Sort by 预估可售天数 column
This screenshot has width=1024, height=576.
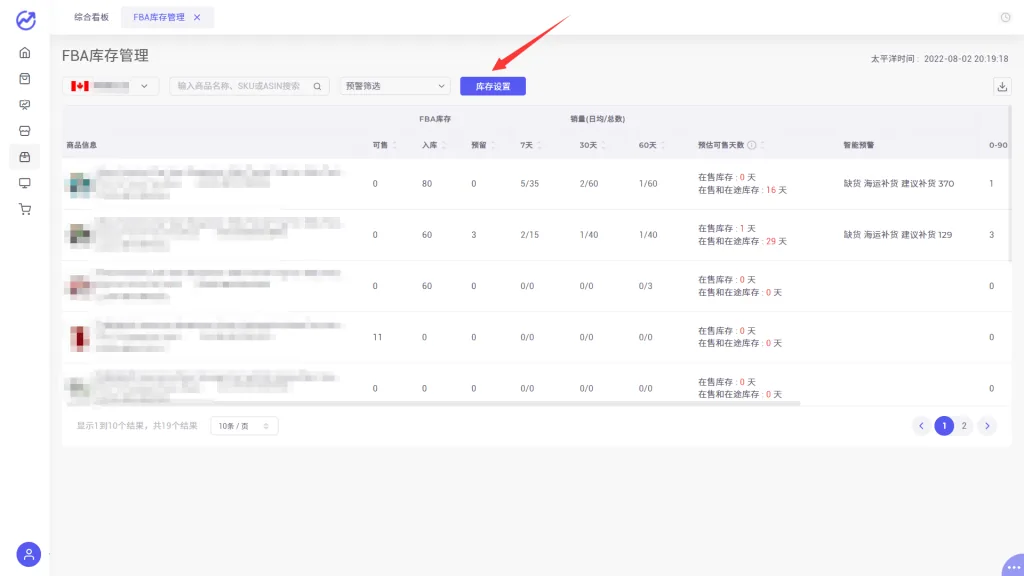click(x=762, y=145)
